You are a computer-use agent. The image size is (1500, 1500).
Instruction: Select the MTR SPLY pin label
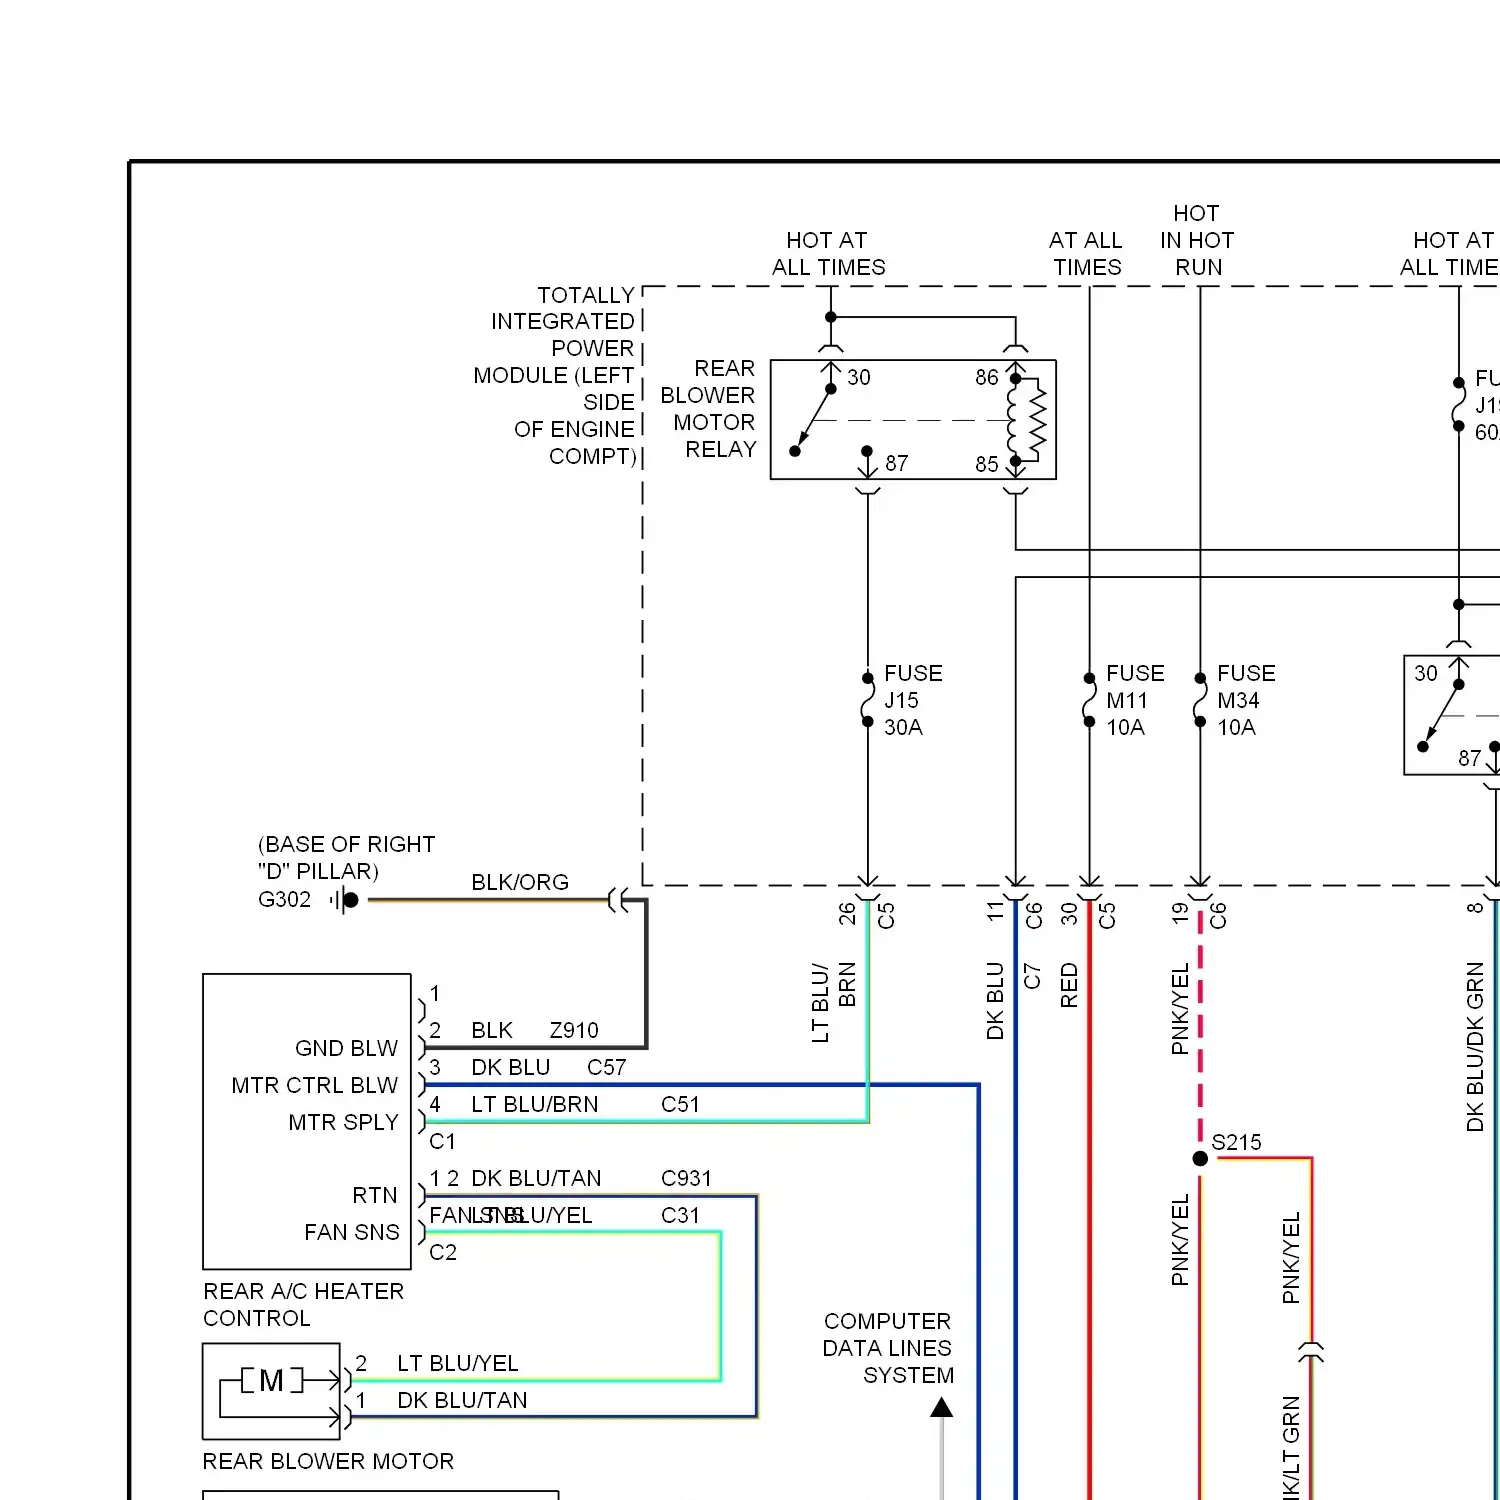(343, 1122)
